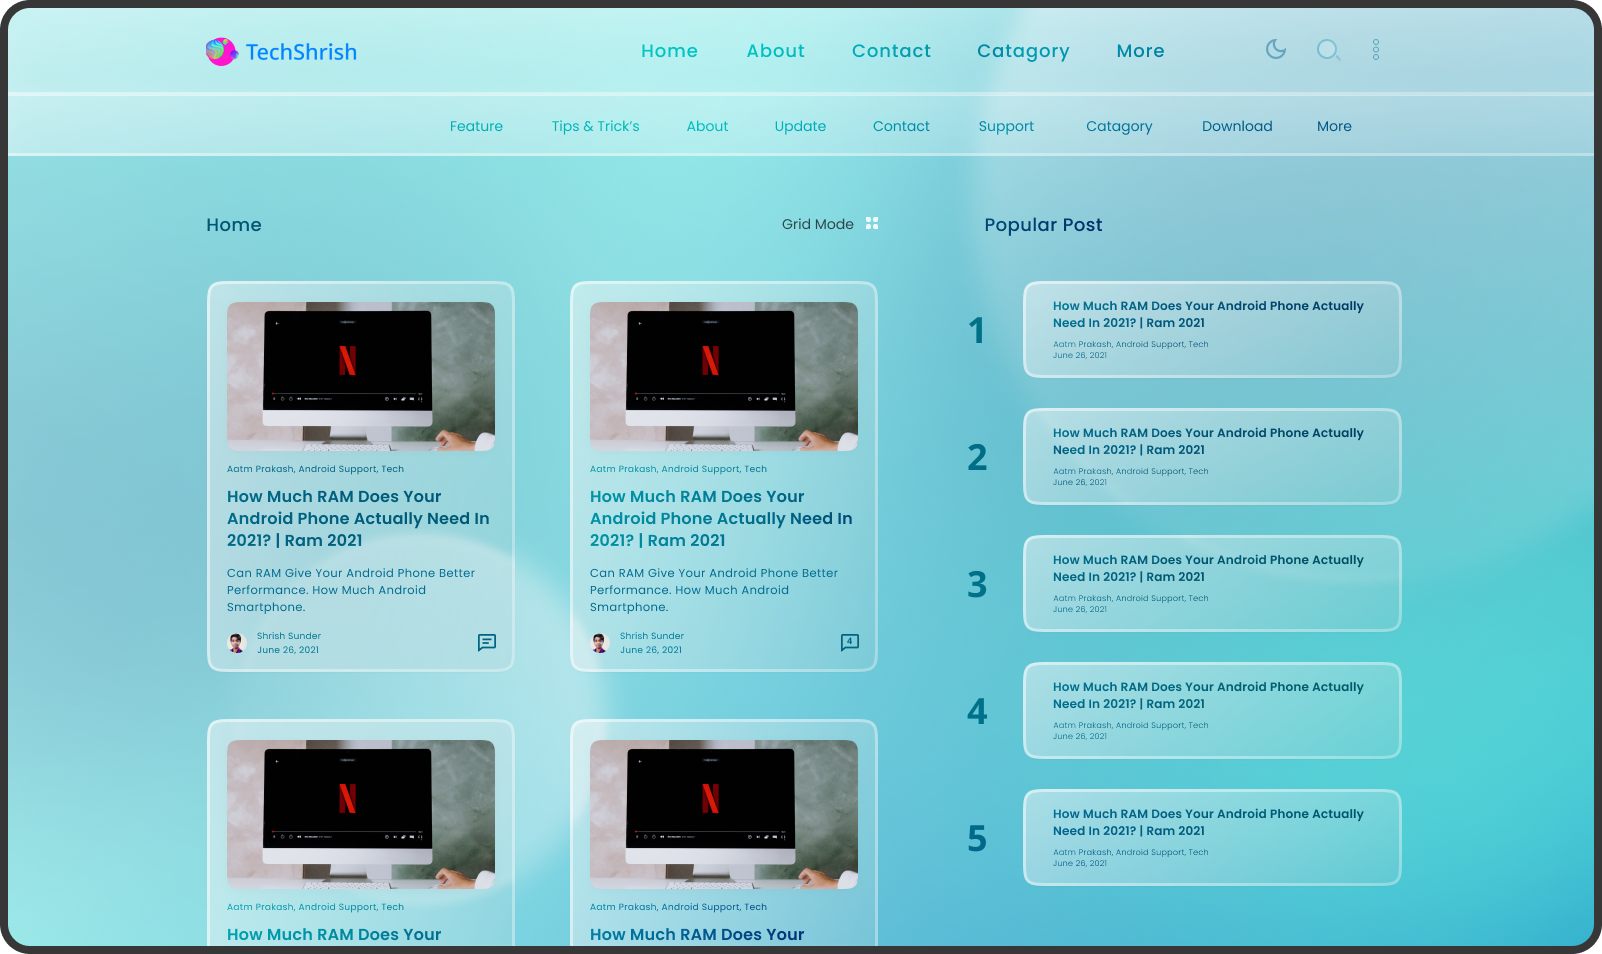The image size is (1602, 954).
Task: Toggle dark mode moon icon
Action: pos(1275,49)
